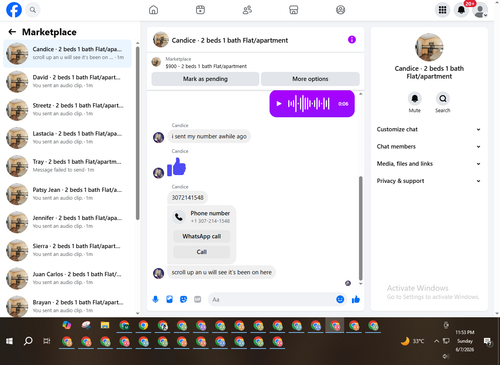Click the $900 Marketplace listing thumbnail
The height and width of the screenshot is (365, 500).
[156, 62]
